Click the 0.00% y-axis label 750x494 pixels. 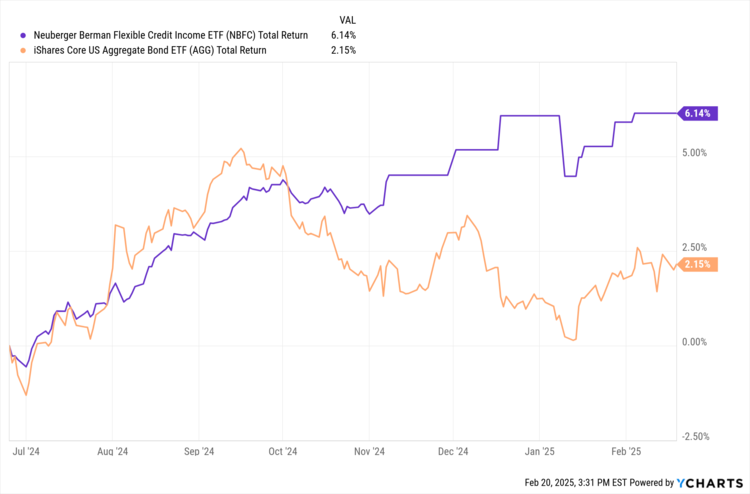(x=694, y=342)
